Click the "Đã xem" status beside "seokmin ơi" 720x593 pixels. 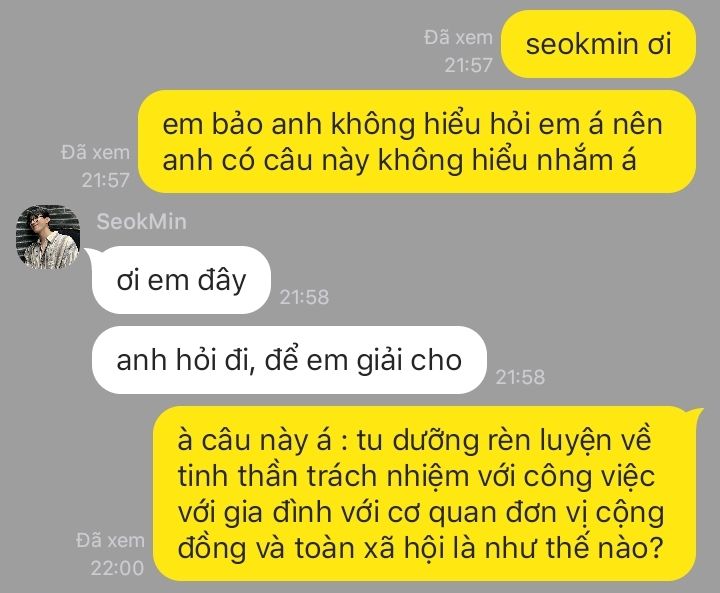458,37
